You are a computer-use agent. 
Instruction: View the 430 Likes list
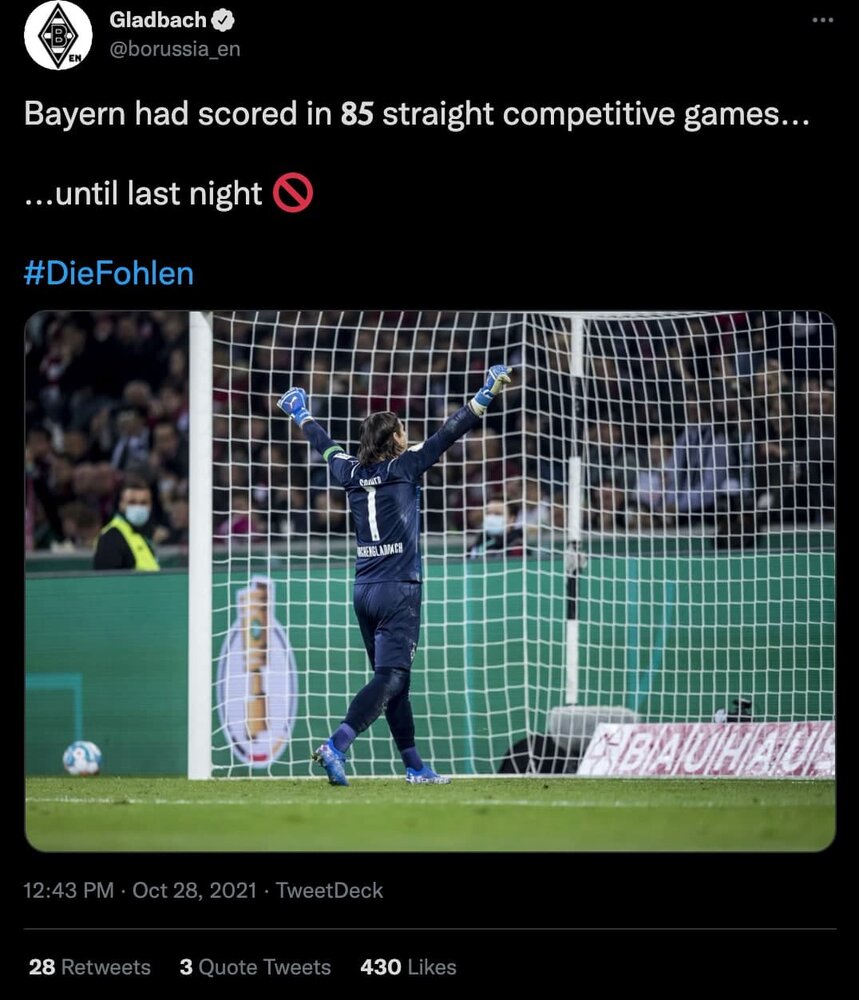tap(408, 967)
